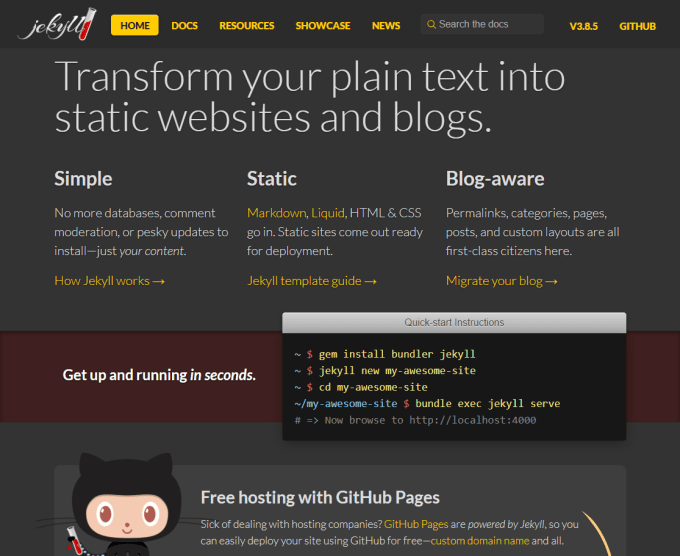Click the 'http://localhost:4000' comment line

pos(415,420)
